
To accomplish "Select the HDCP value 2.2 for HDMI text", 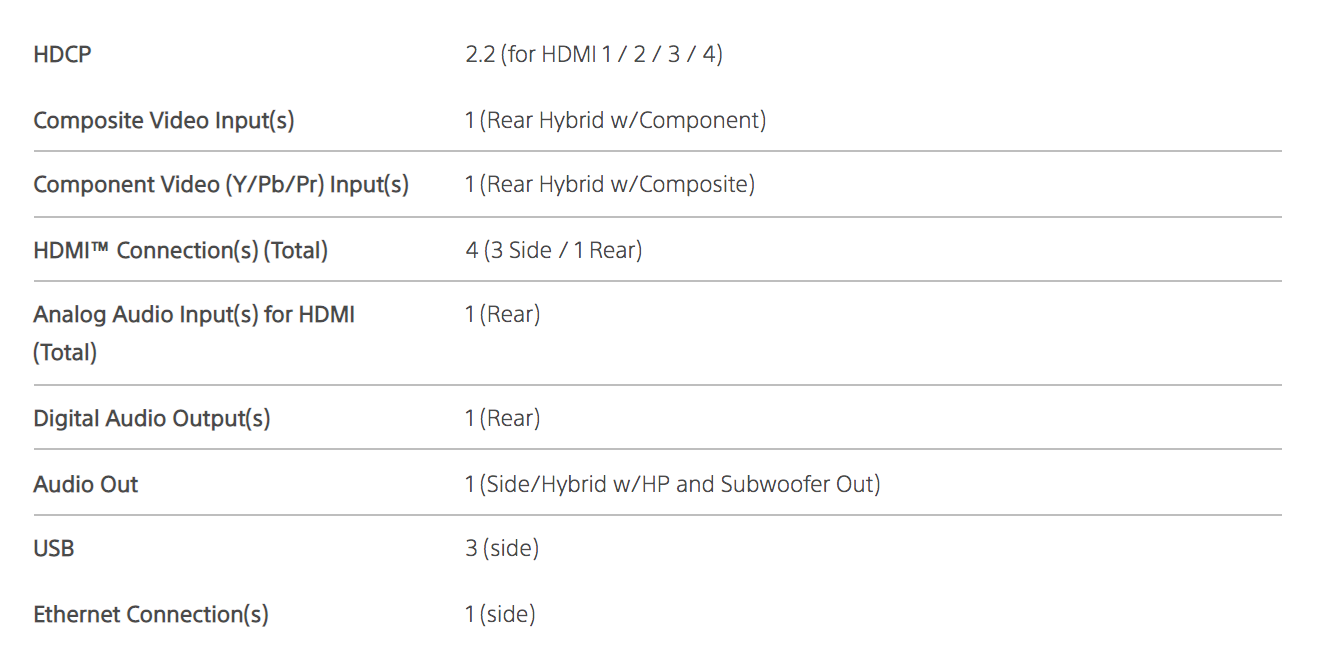I will pyautogui.click(x=593, y=54).
